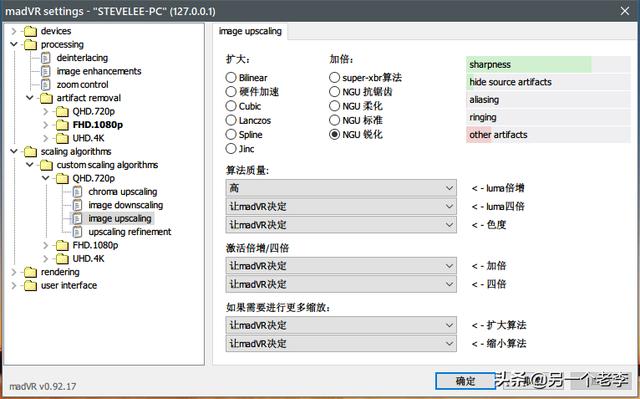The width and height of the screenshot is (640, 399).
Task: Click the image enhancements page icon
Action: pos(46,71)
